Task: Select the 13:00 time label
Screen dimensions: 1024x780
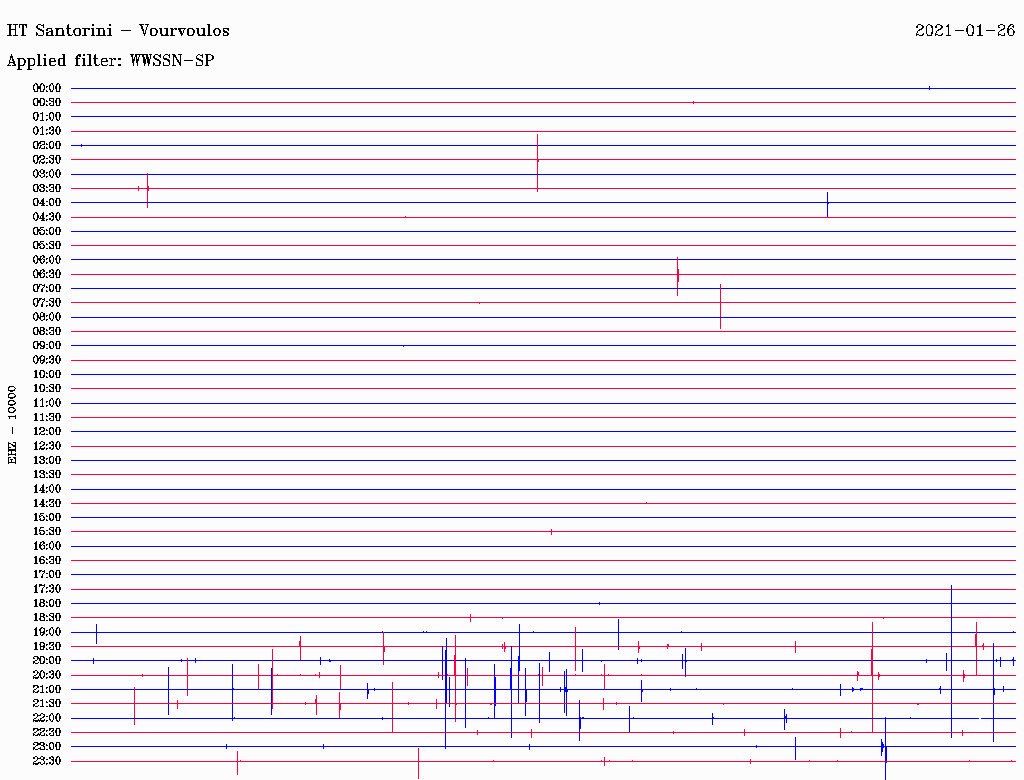Action: tap(47, 460)
